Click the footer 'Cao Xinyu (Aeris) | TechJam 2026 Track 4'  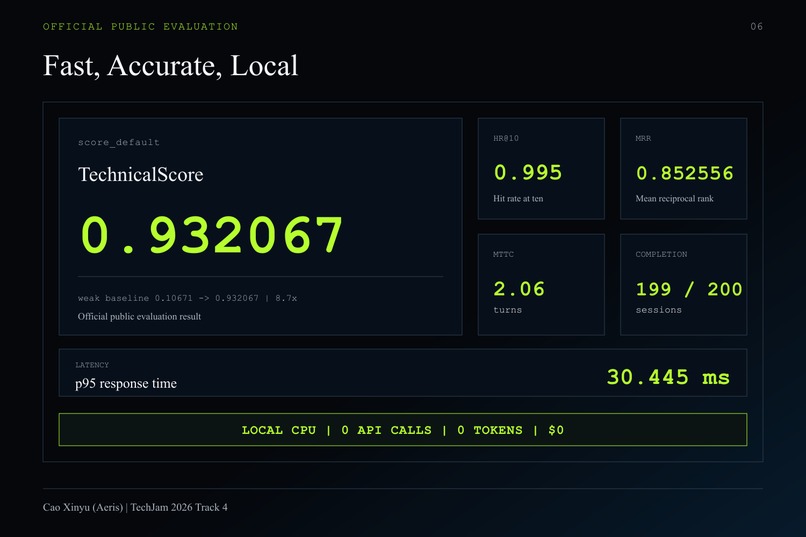click(x=135, y=507)
